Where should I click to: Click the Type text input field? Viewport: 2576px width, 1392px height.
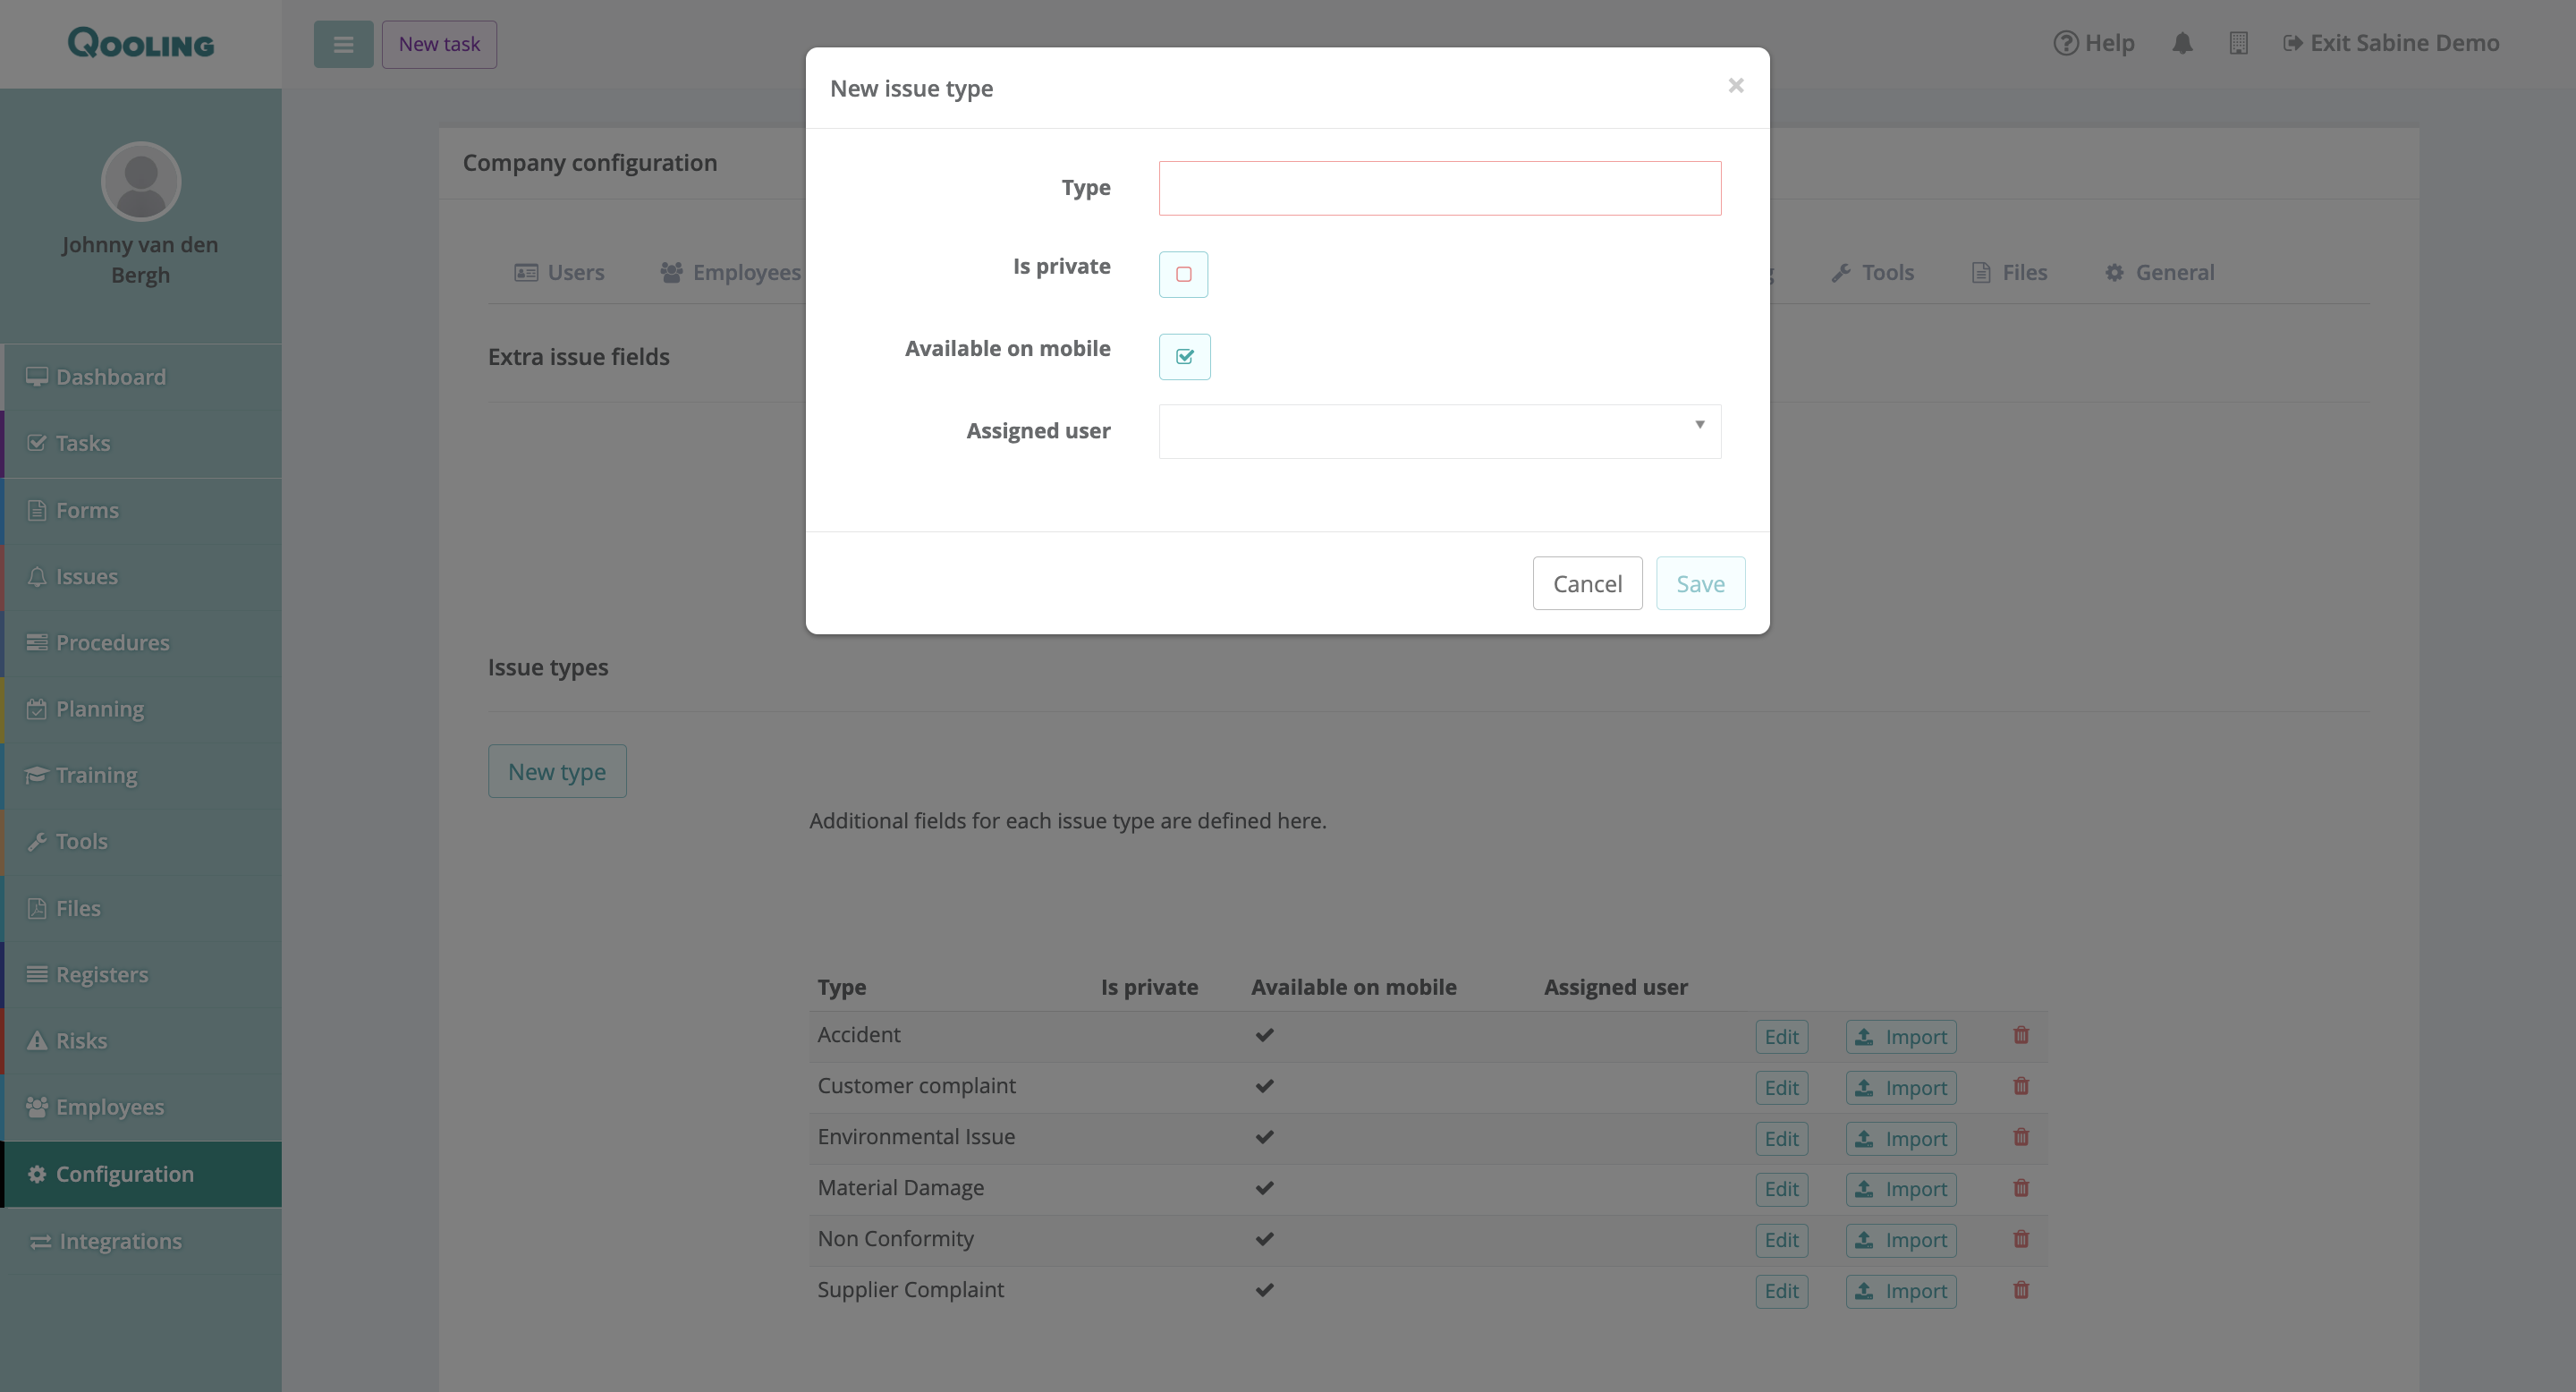point(1439,188)
